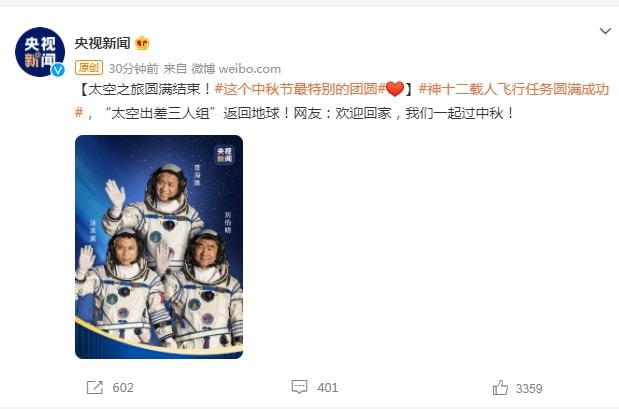Click the post text 太空之旅圆满结束
This screenshot has height=409, width=619.
coord(144,89)
